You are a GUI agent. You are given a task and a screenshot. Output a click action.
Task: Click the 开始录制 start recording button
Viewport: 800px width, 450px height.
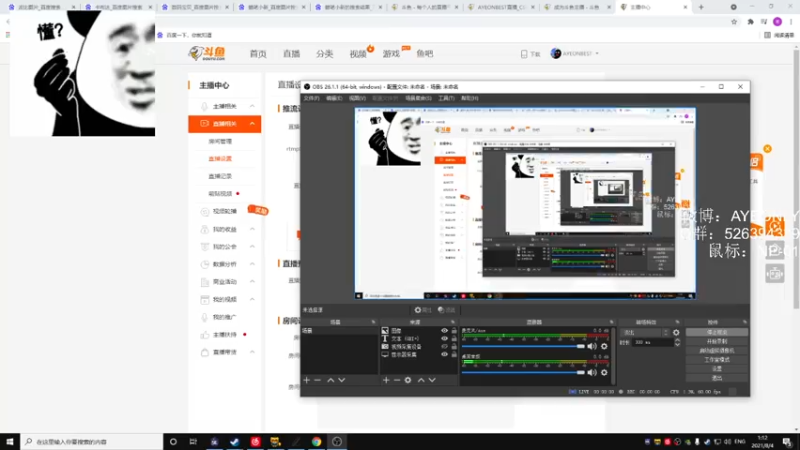(717, 341)
